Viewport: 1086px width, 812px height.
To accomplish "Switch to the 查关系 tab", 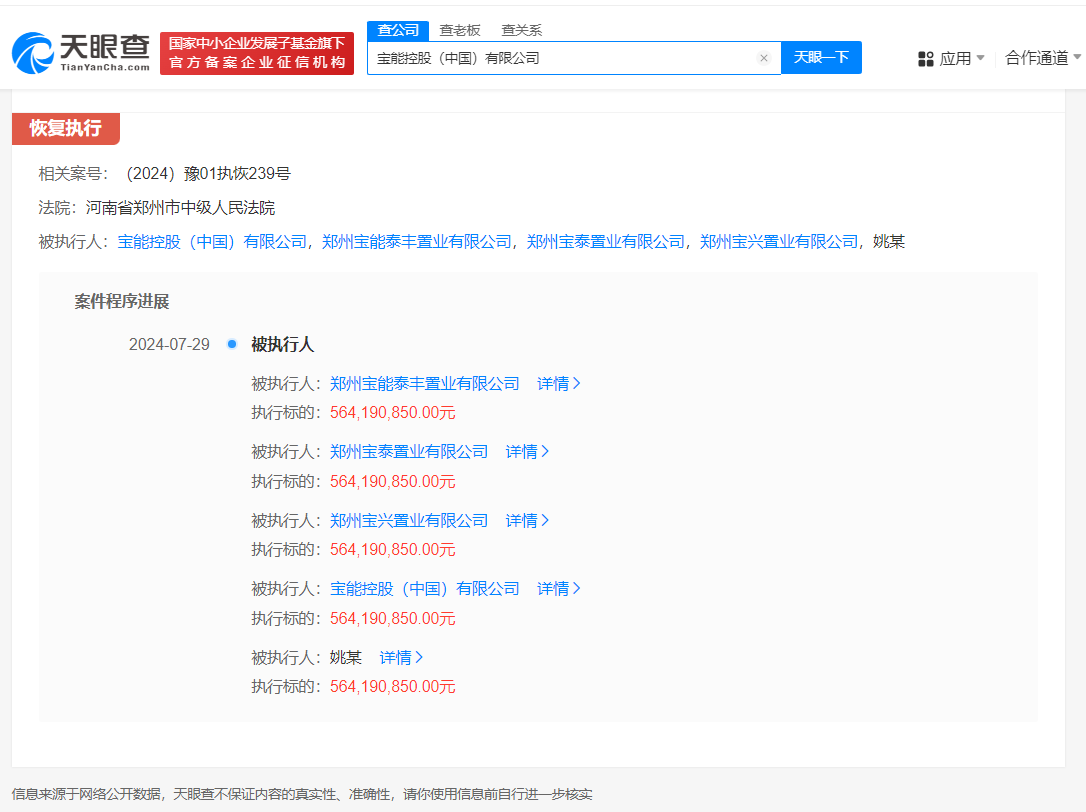I will tap(522, 30).
